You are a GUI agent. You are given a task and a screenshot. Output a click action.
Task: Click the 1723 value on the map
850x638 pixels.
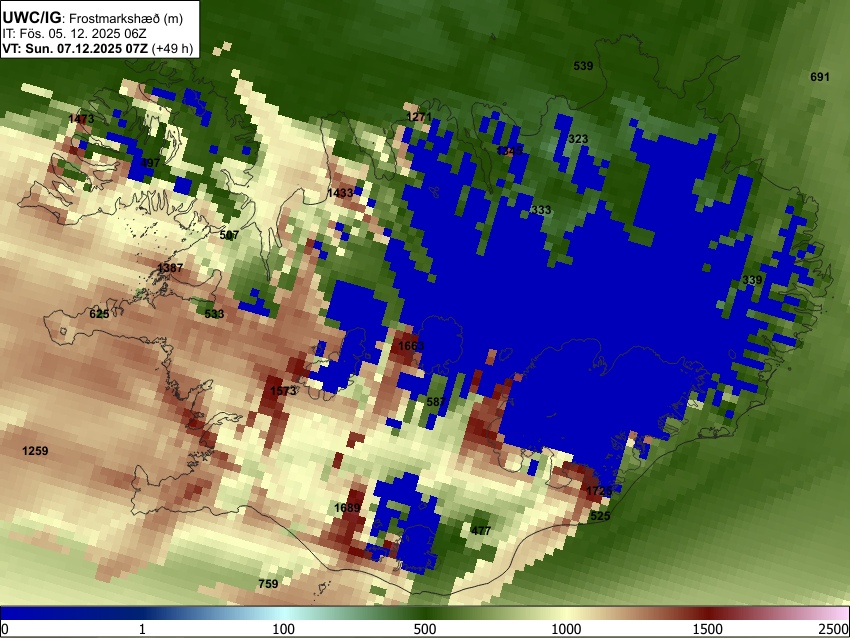600,491
